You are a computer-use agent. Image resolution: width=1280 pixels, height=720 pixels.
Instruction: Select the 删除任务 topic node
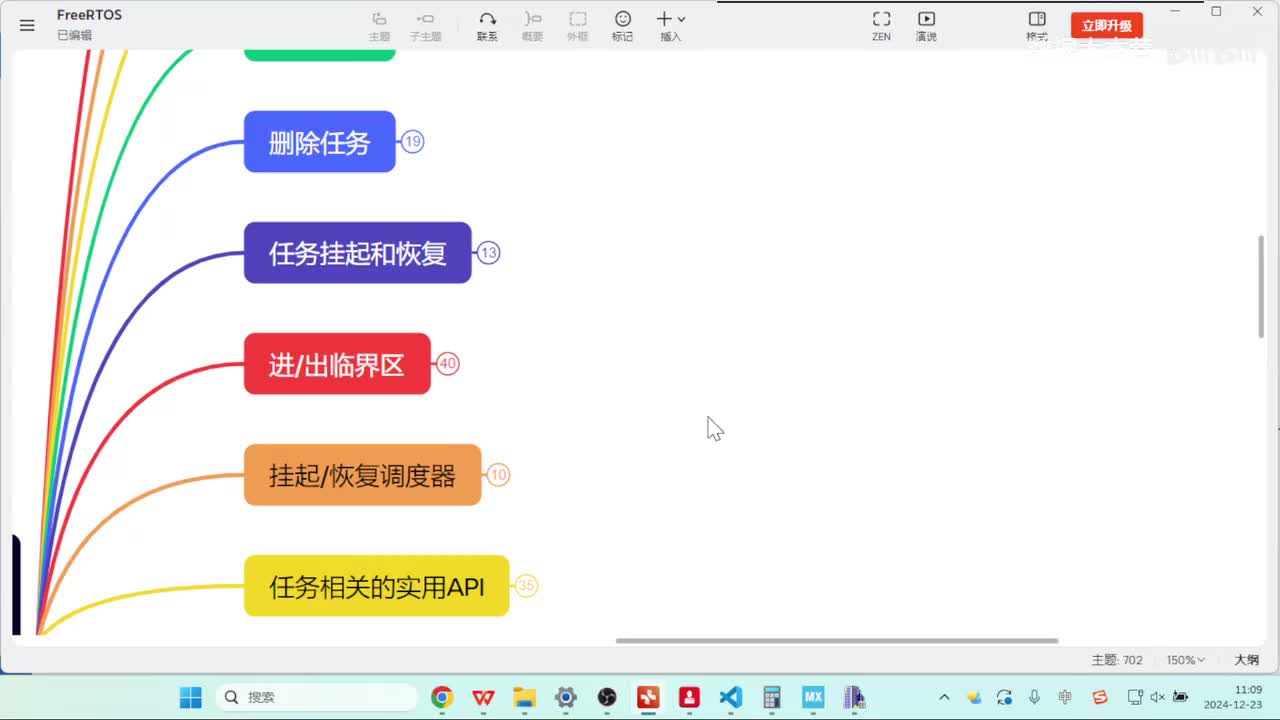(320, 142)
